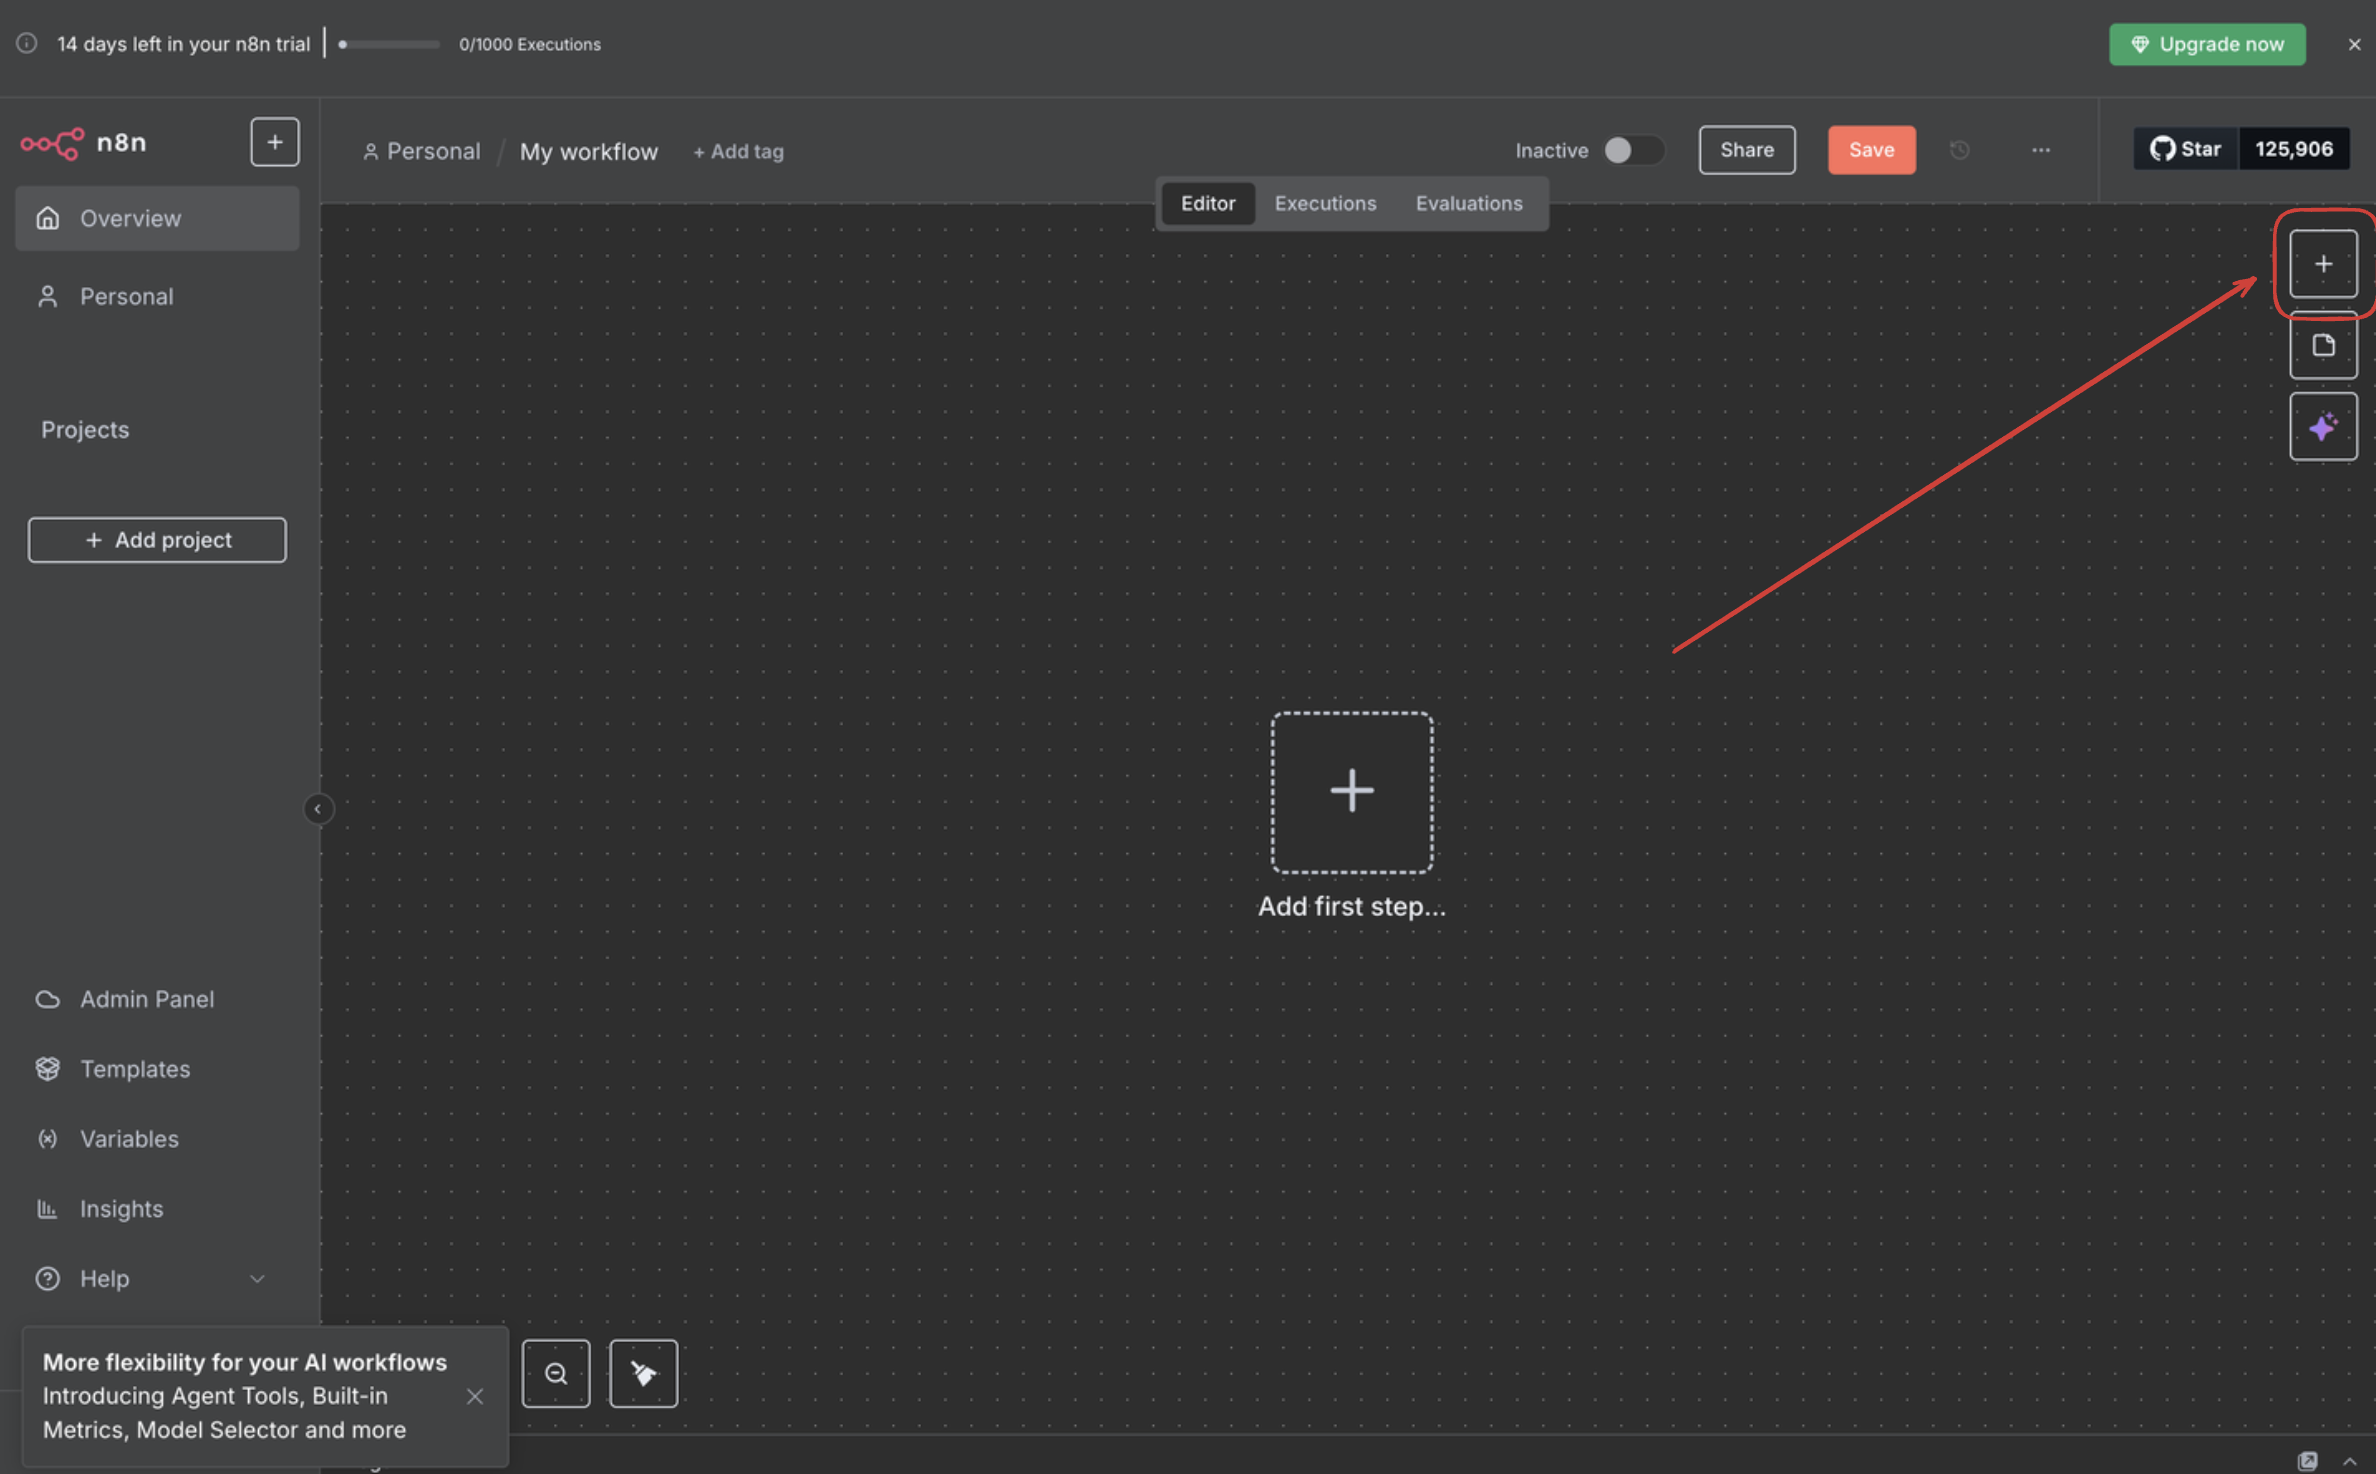Add a sticky note to canvas
2376x1474 pixels.
click(2322, 346)
